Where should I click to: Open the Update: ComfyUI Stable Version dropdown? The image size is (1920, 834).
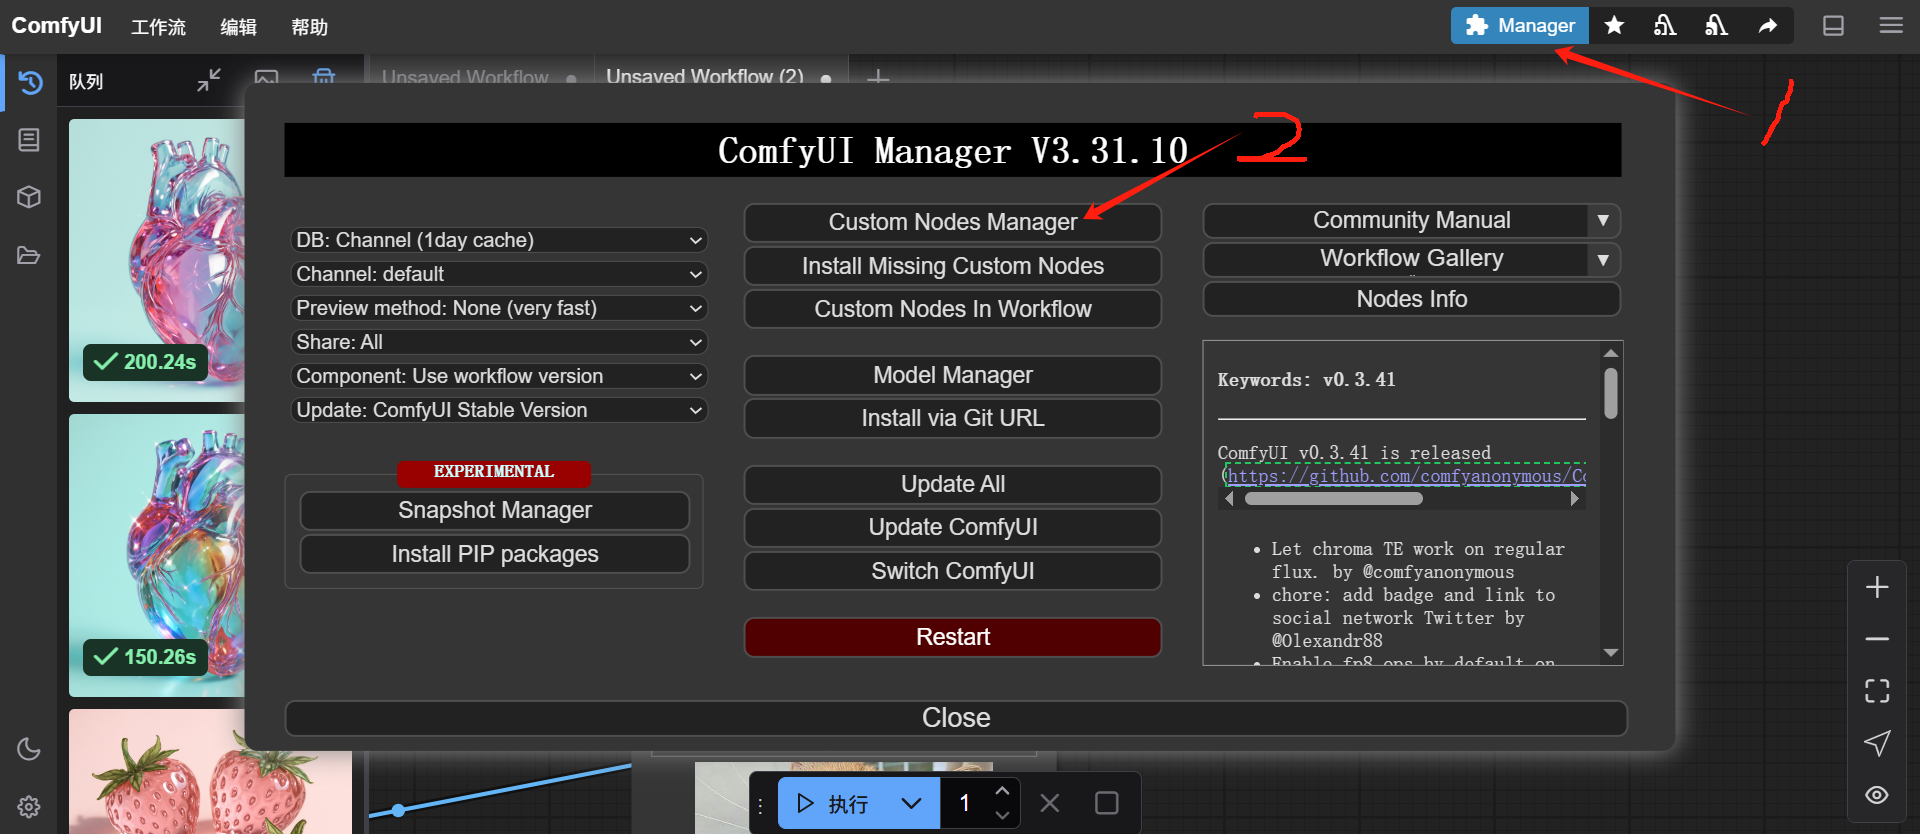[499, 410]
